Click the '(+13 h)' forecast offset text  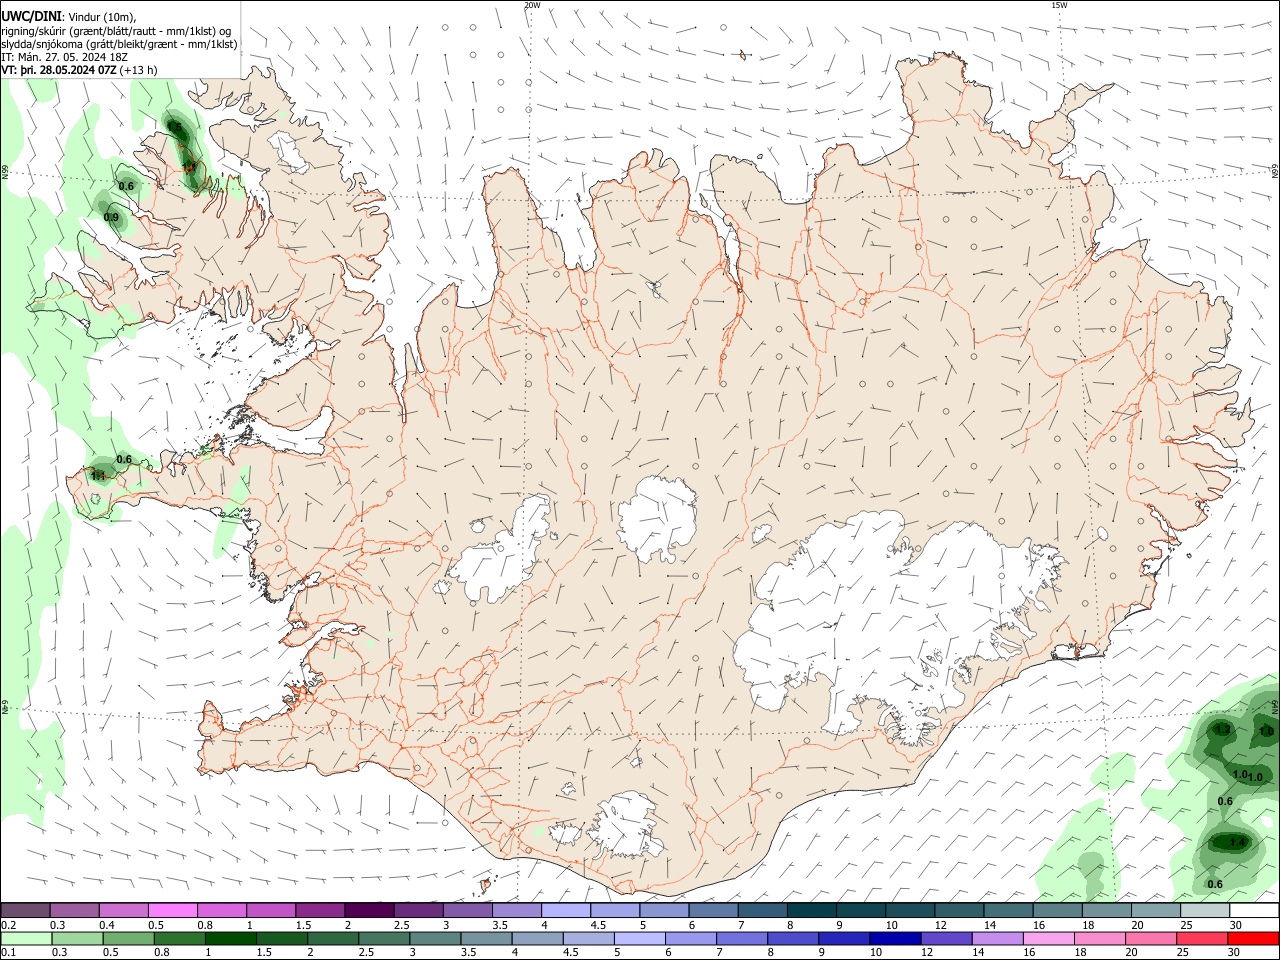(x=138, y=70)
